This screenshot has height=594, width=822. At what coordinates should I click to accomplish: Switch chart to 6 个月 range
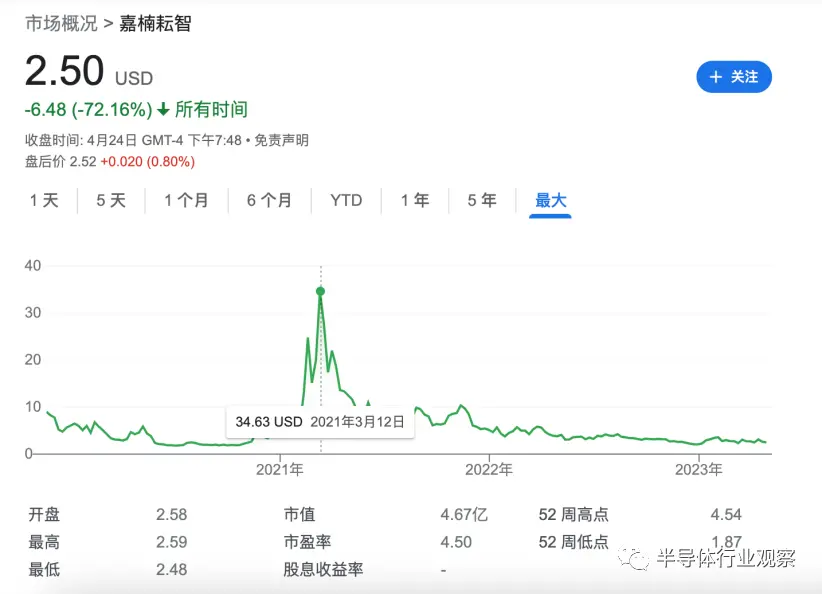(269, 201)
